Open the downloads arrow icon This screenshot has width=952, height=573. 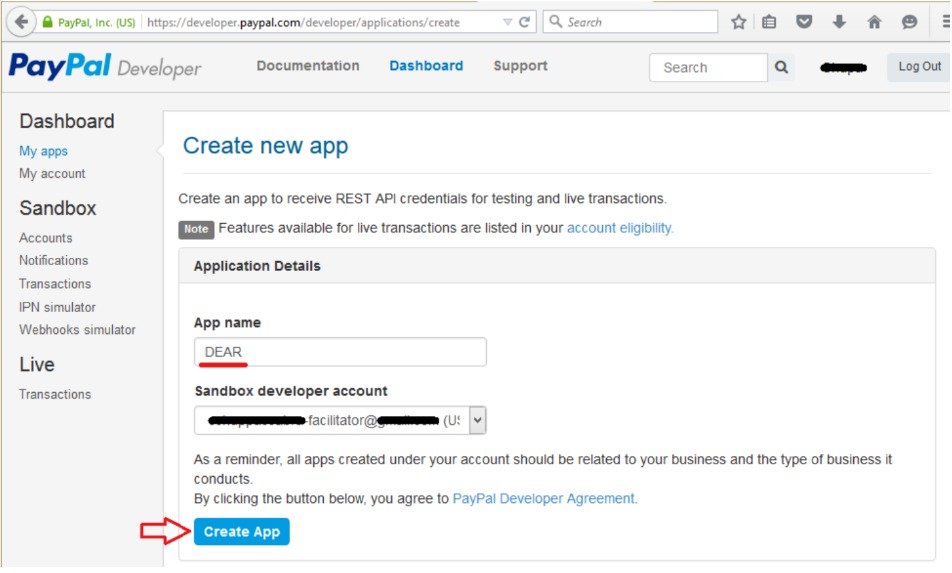click(839, 22)
